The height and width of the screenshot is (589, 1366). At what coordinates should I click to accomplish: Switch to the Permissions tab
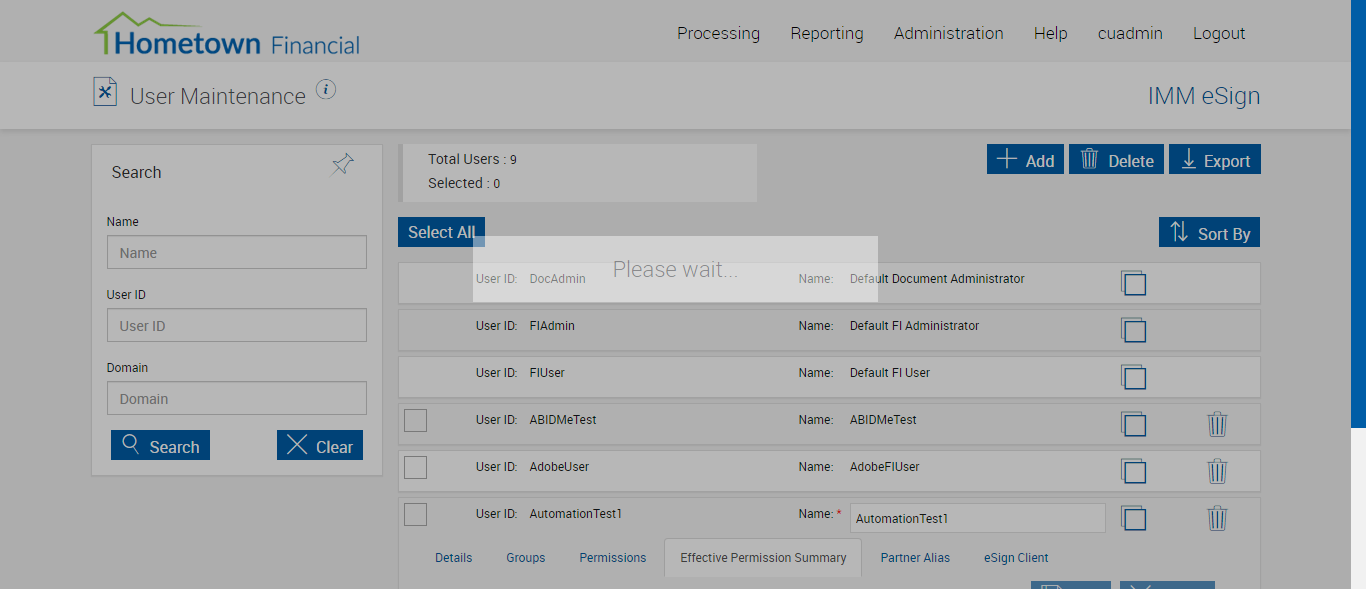coord(613,558)
